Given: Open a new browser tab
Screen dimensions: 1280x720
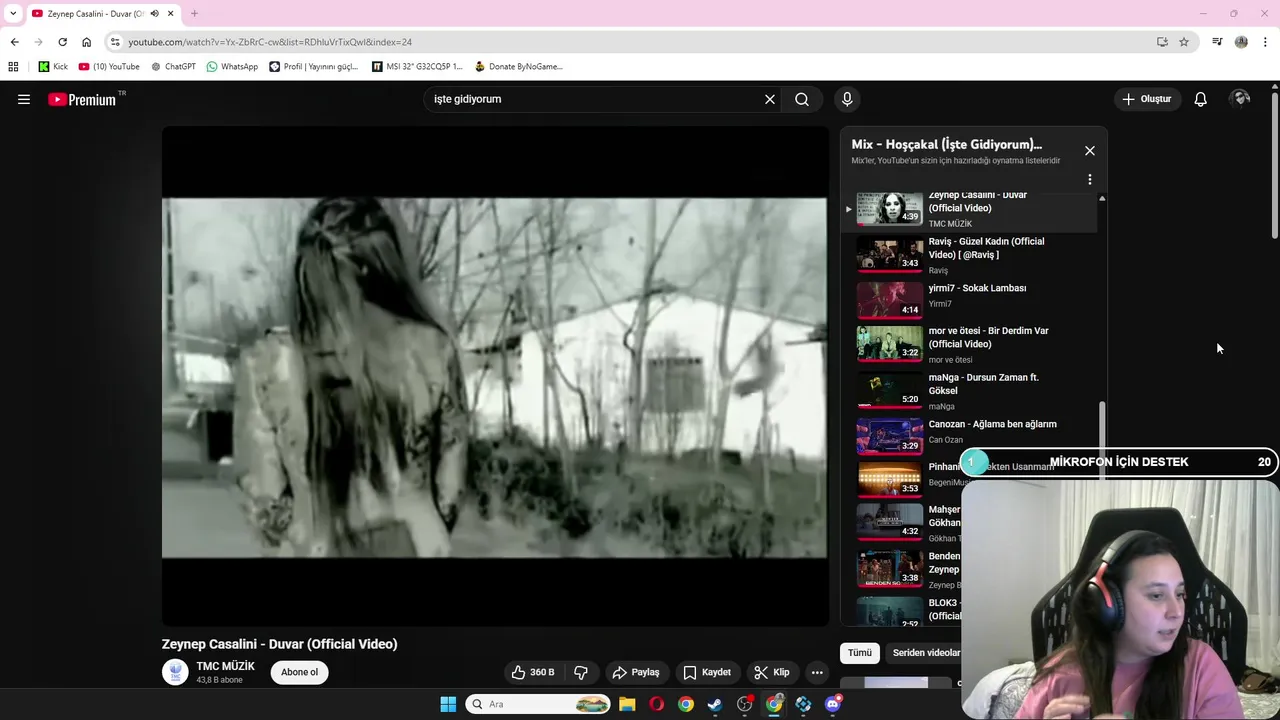Looking at the screenshot, I should click(194, 14).
